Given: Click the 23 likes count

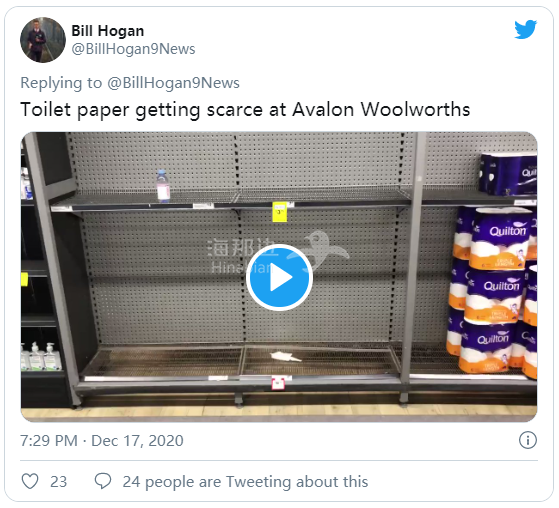Looking at the screenshot, I should click(x=58, y=482).
